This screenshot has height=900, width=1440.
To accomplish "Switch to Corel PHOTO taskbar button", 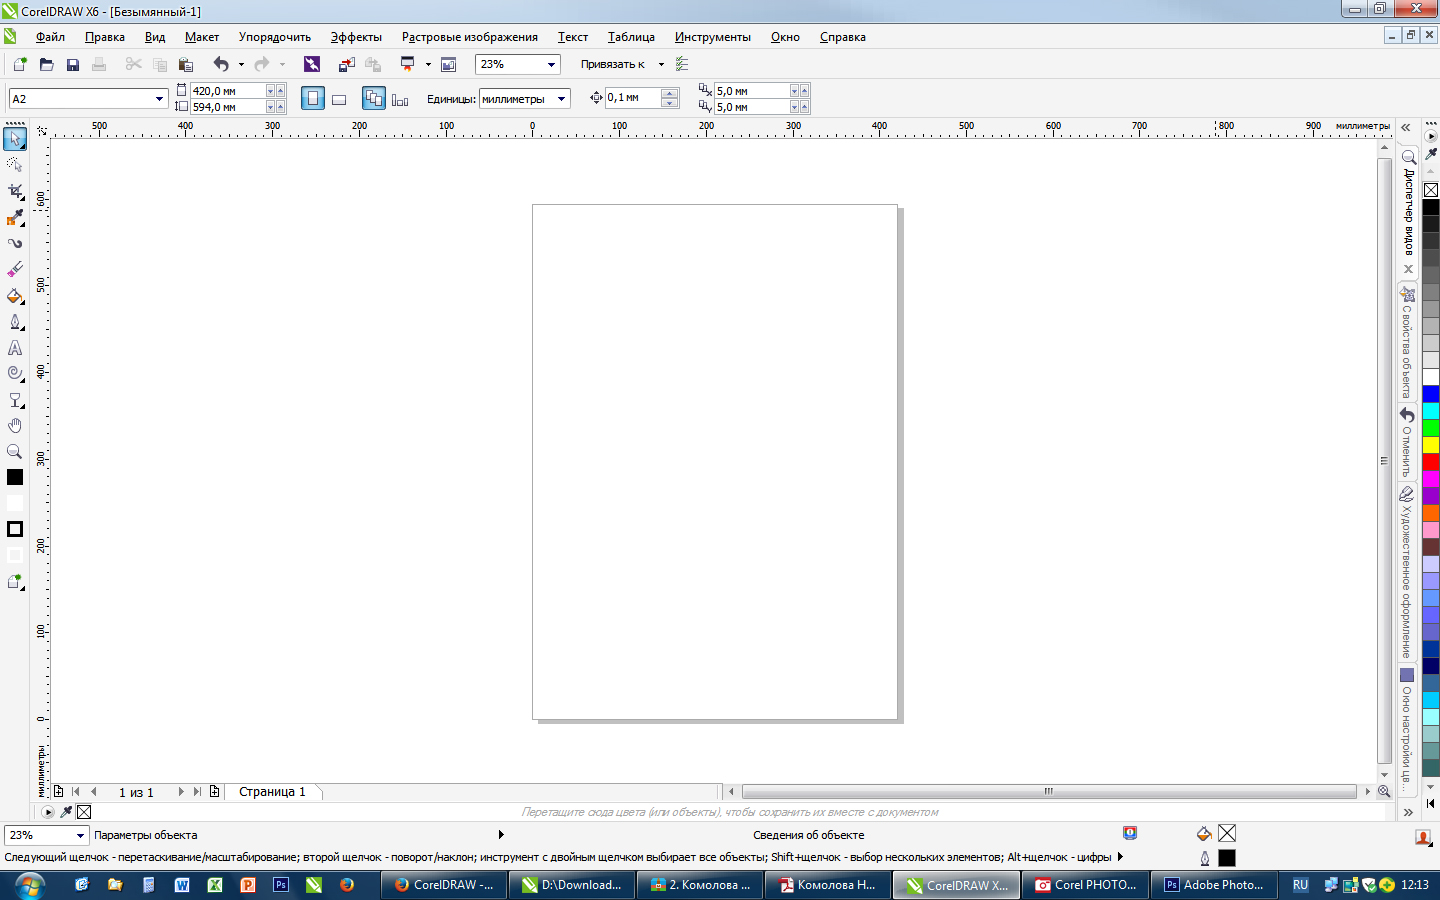I will (x=1086, y=885).
